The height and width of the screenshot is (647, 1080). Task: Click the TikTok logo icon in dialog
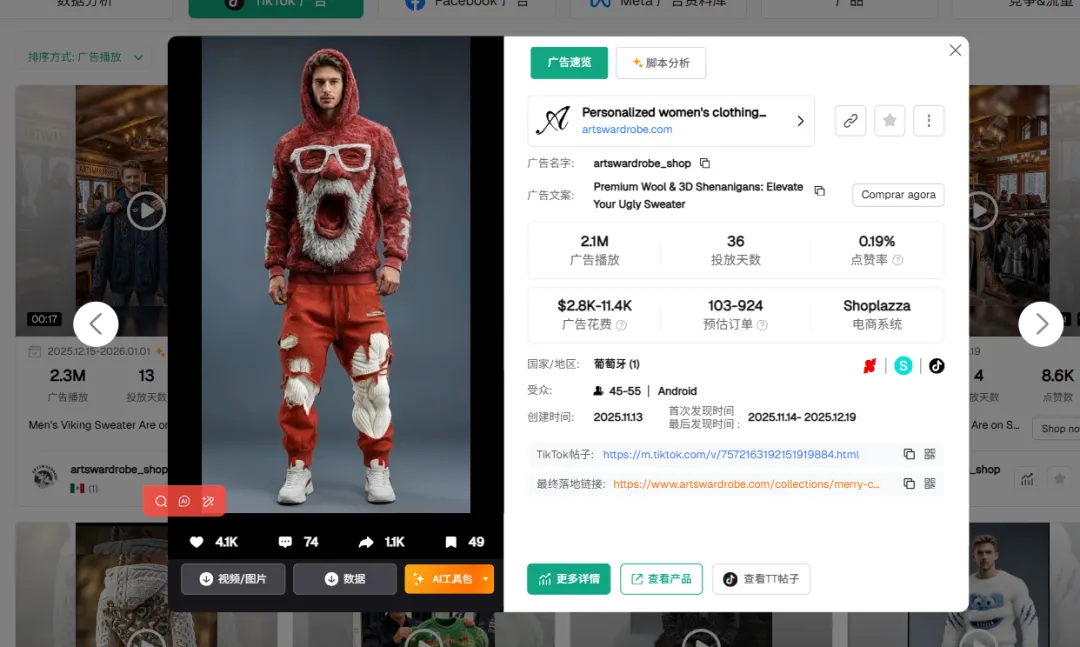936,366
